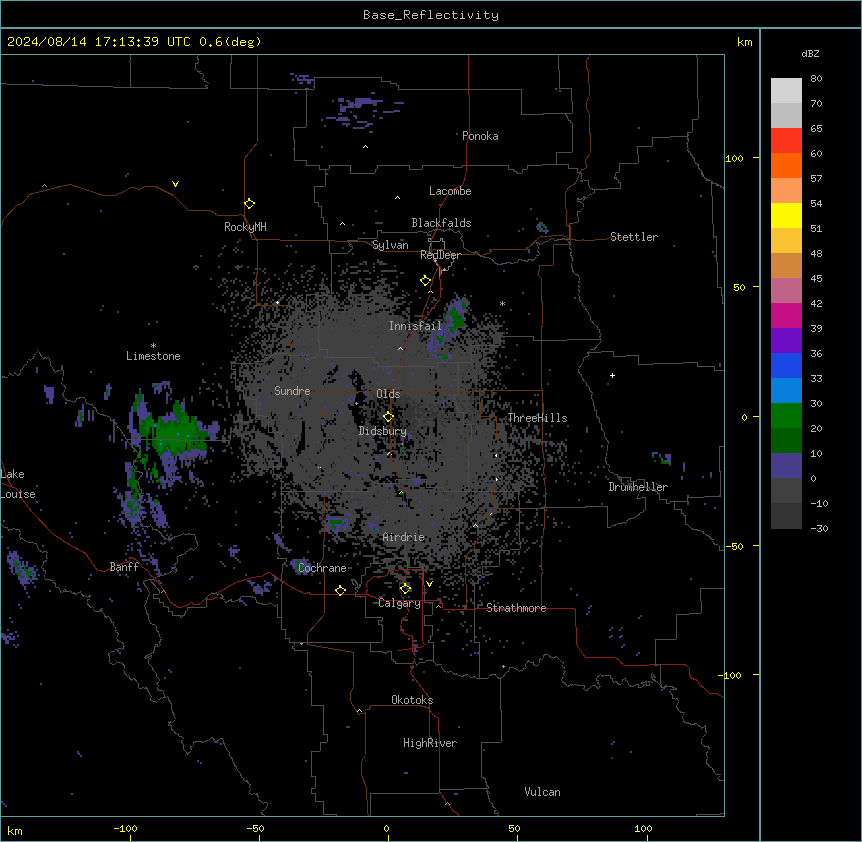This screenshot has height=842, width=862.
Task: Select the red swatch in dBZ legend
Action: pos(786,140)
